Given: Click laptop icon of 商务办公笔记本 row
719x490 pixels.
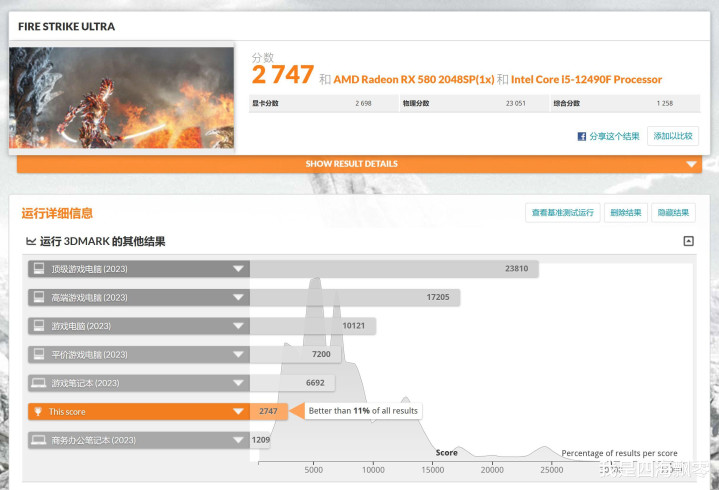Looking at the screenshot, I should (39, 440).
